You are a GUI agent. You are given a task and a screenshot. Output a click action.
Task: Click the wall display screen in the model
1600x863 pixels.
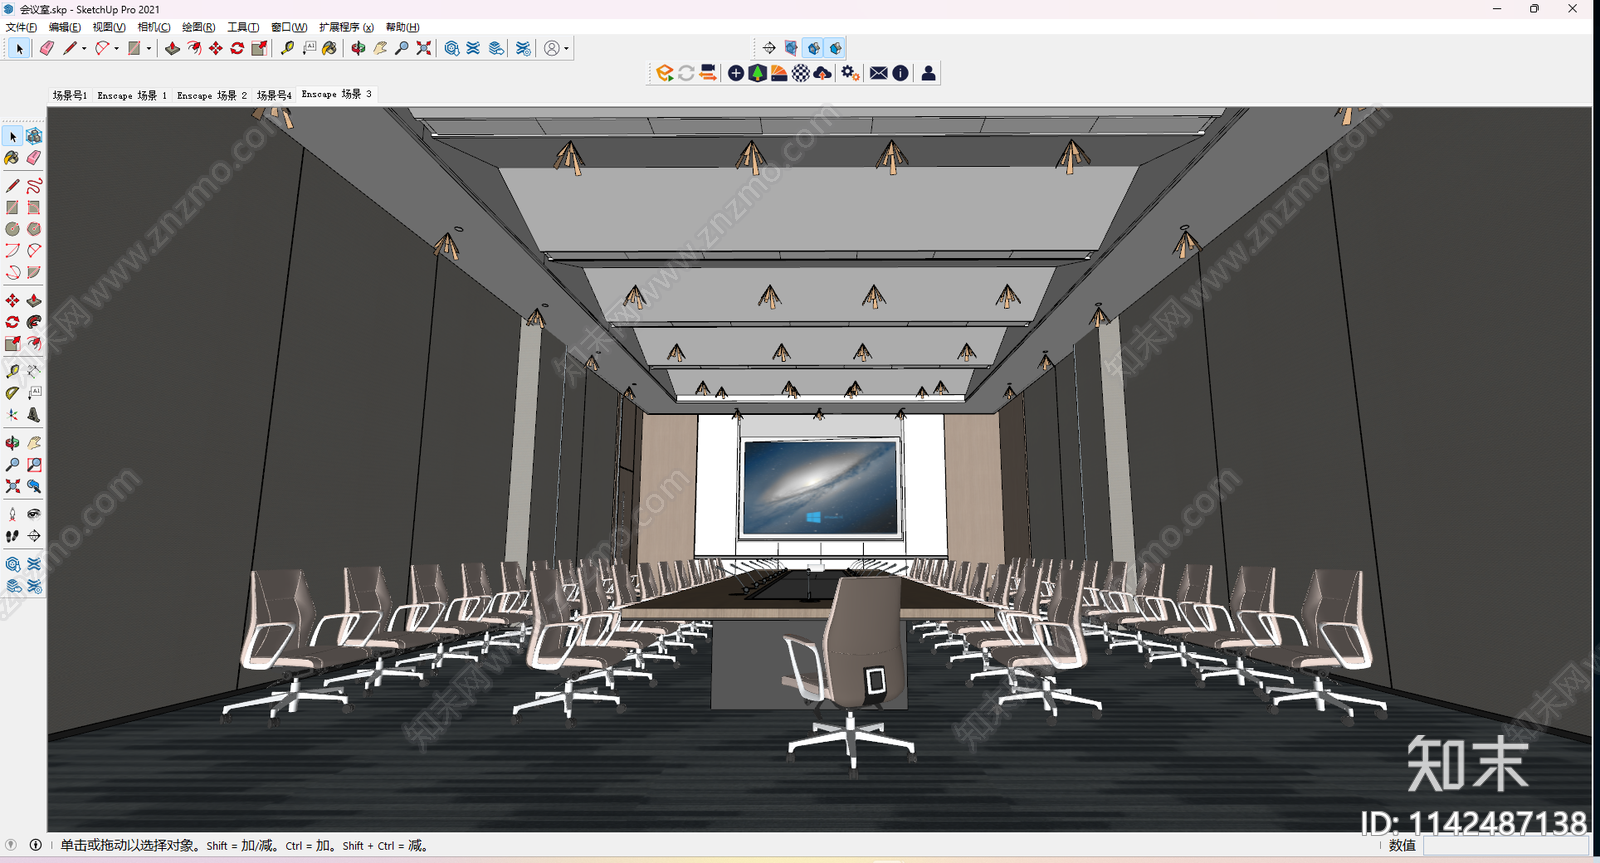[821, 488]
